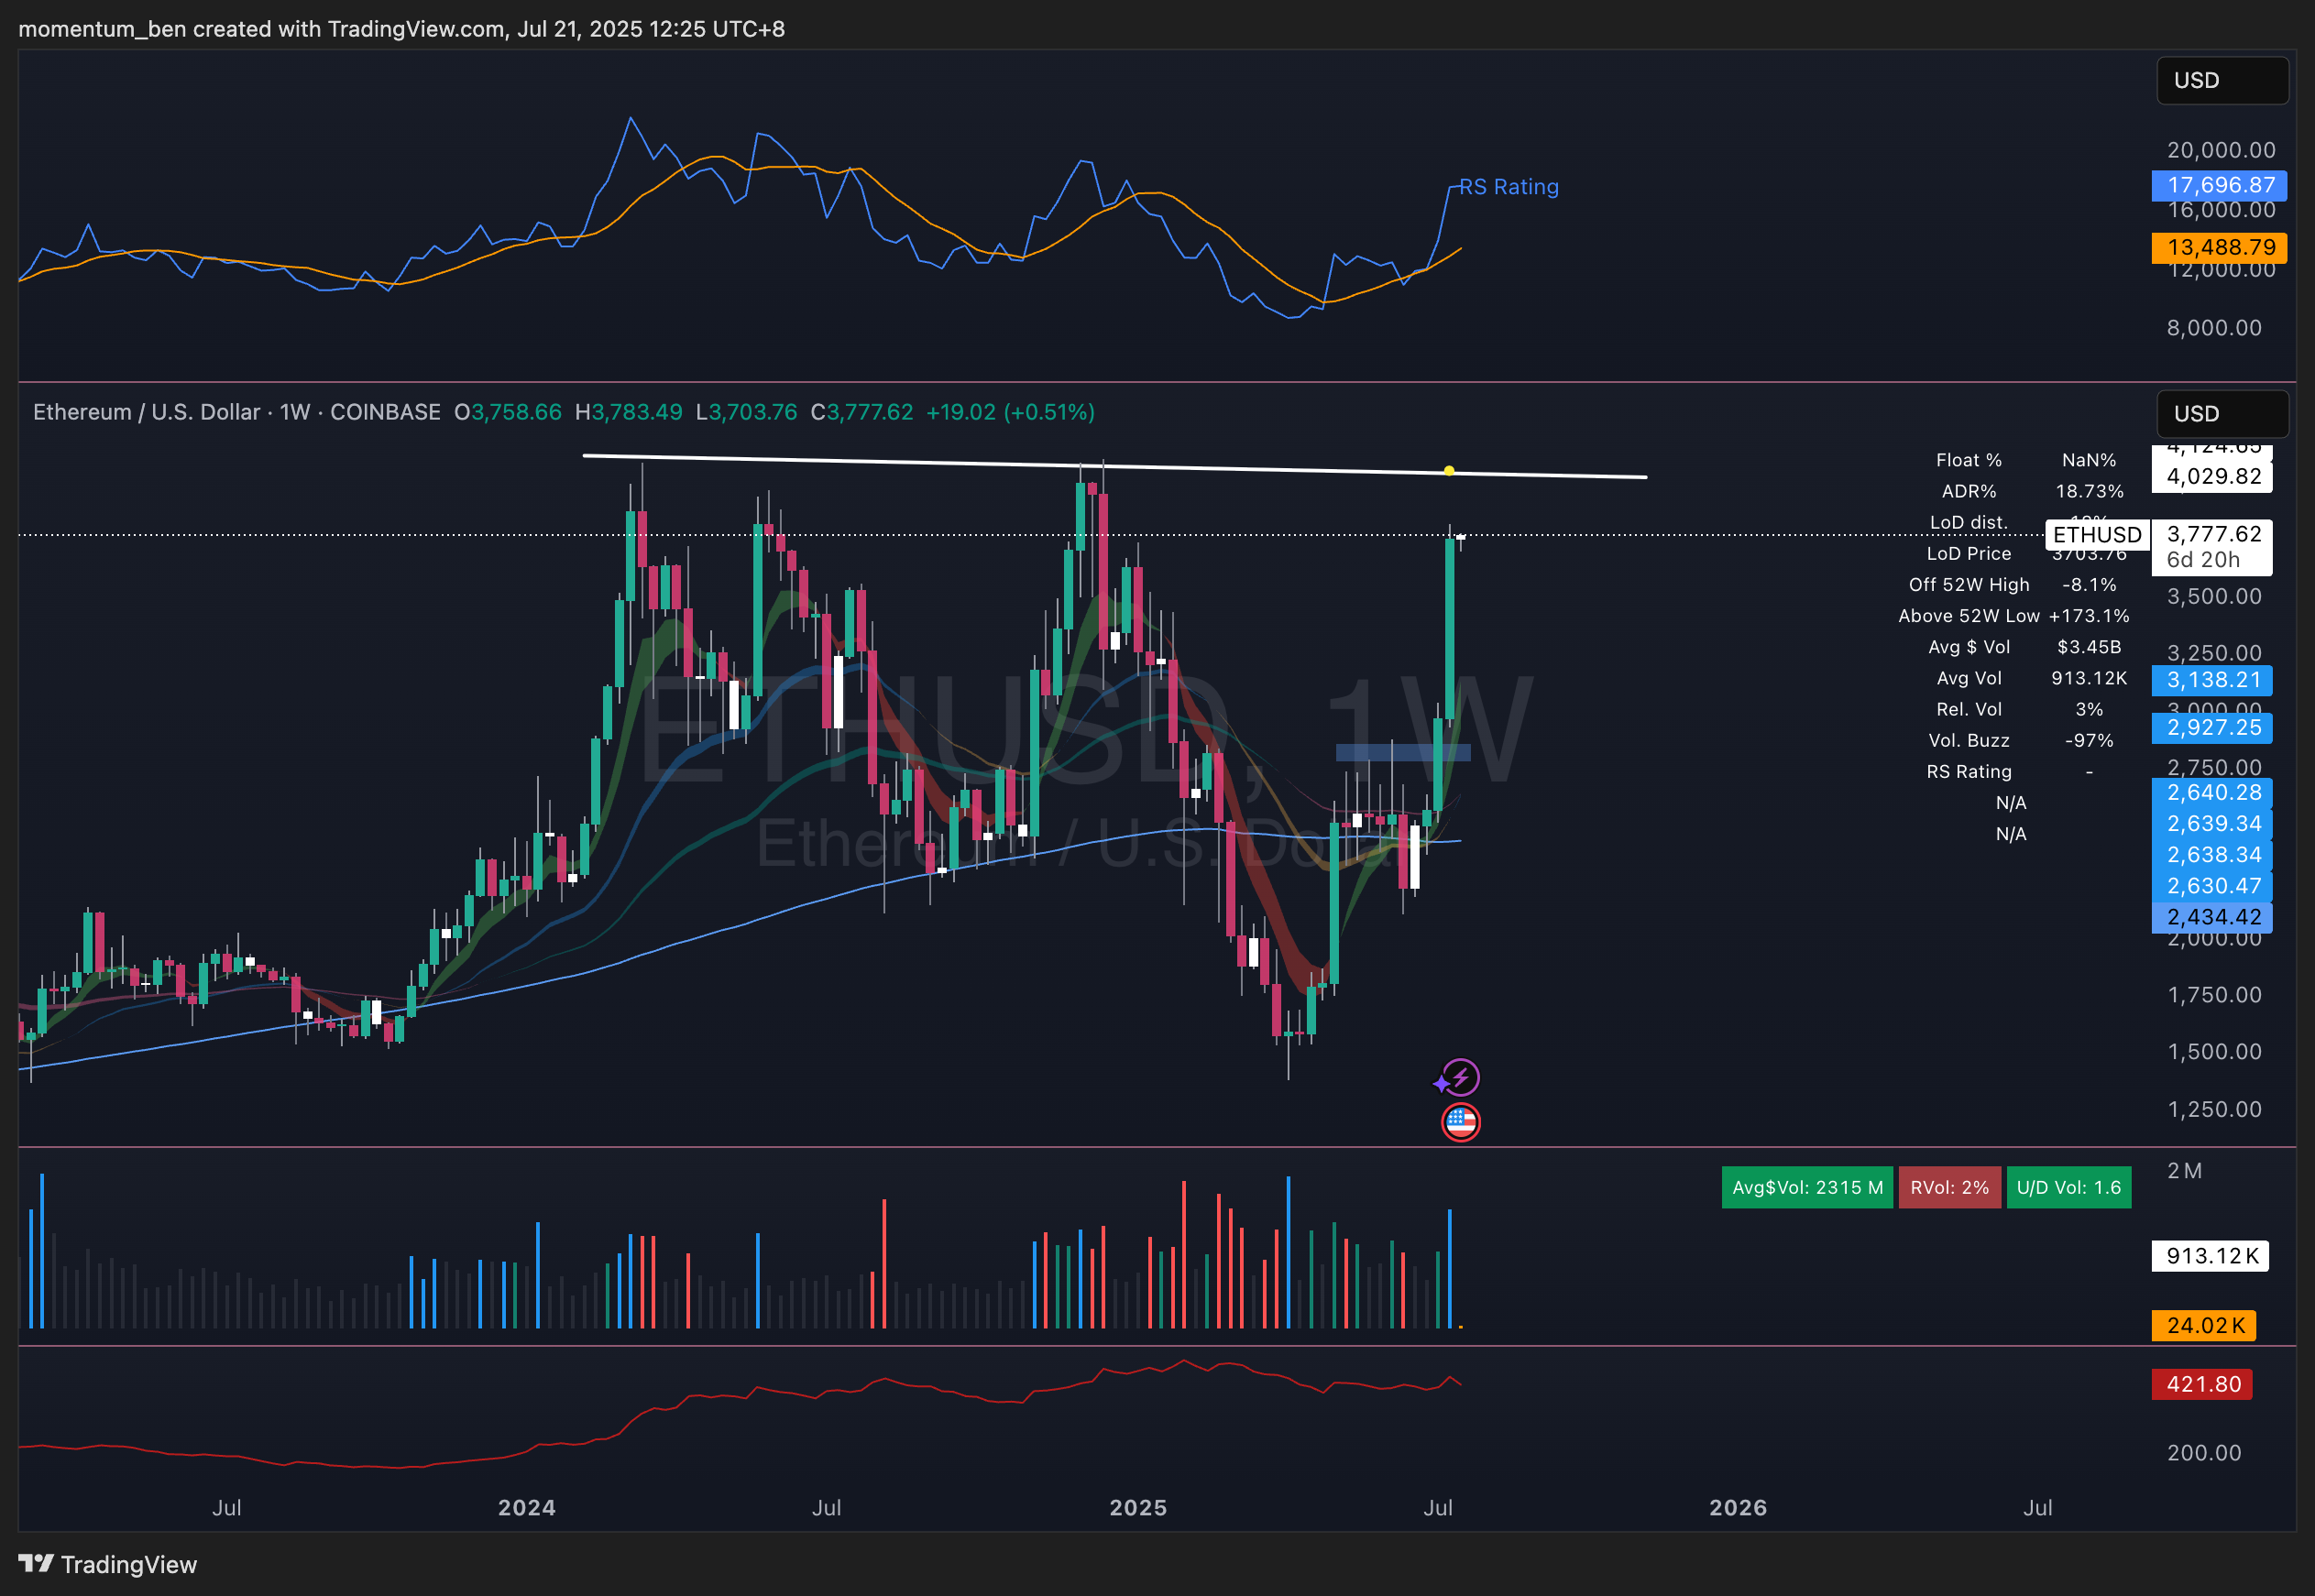
Task: Click the Ethereum / U.S. Dollar symbol title
Action: point(146,412)
